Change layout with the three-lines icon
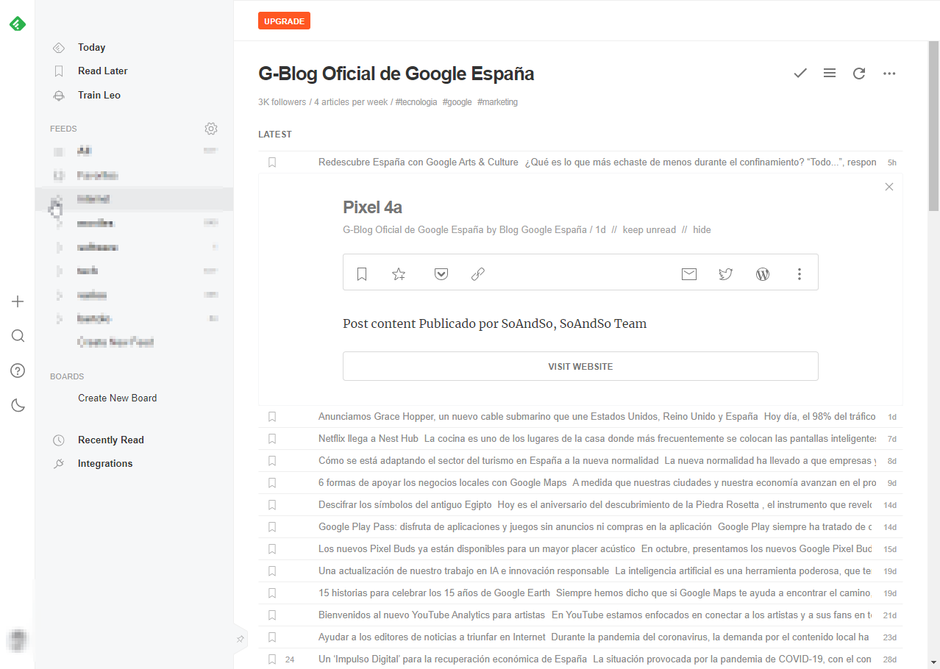Screen dimensions: 940x669 (x=830, y=73)
